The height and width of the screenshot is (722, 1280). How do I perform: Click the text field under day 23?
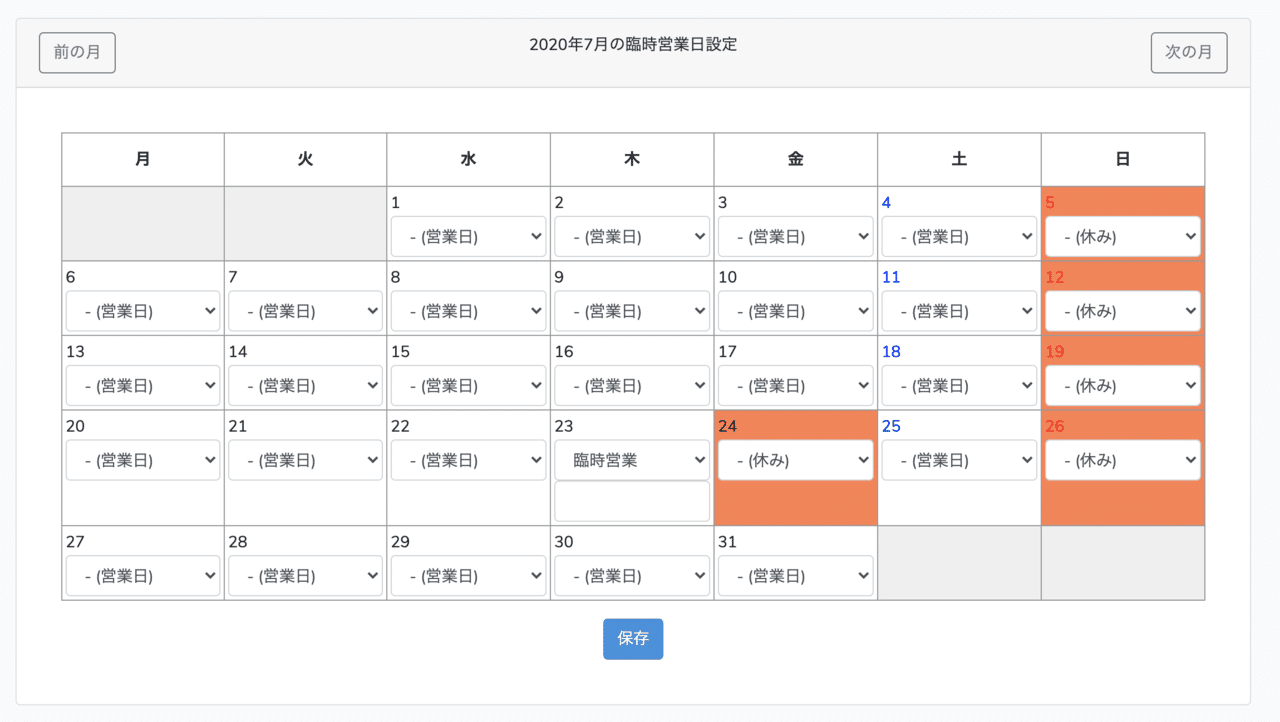tap(632, 501)
